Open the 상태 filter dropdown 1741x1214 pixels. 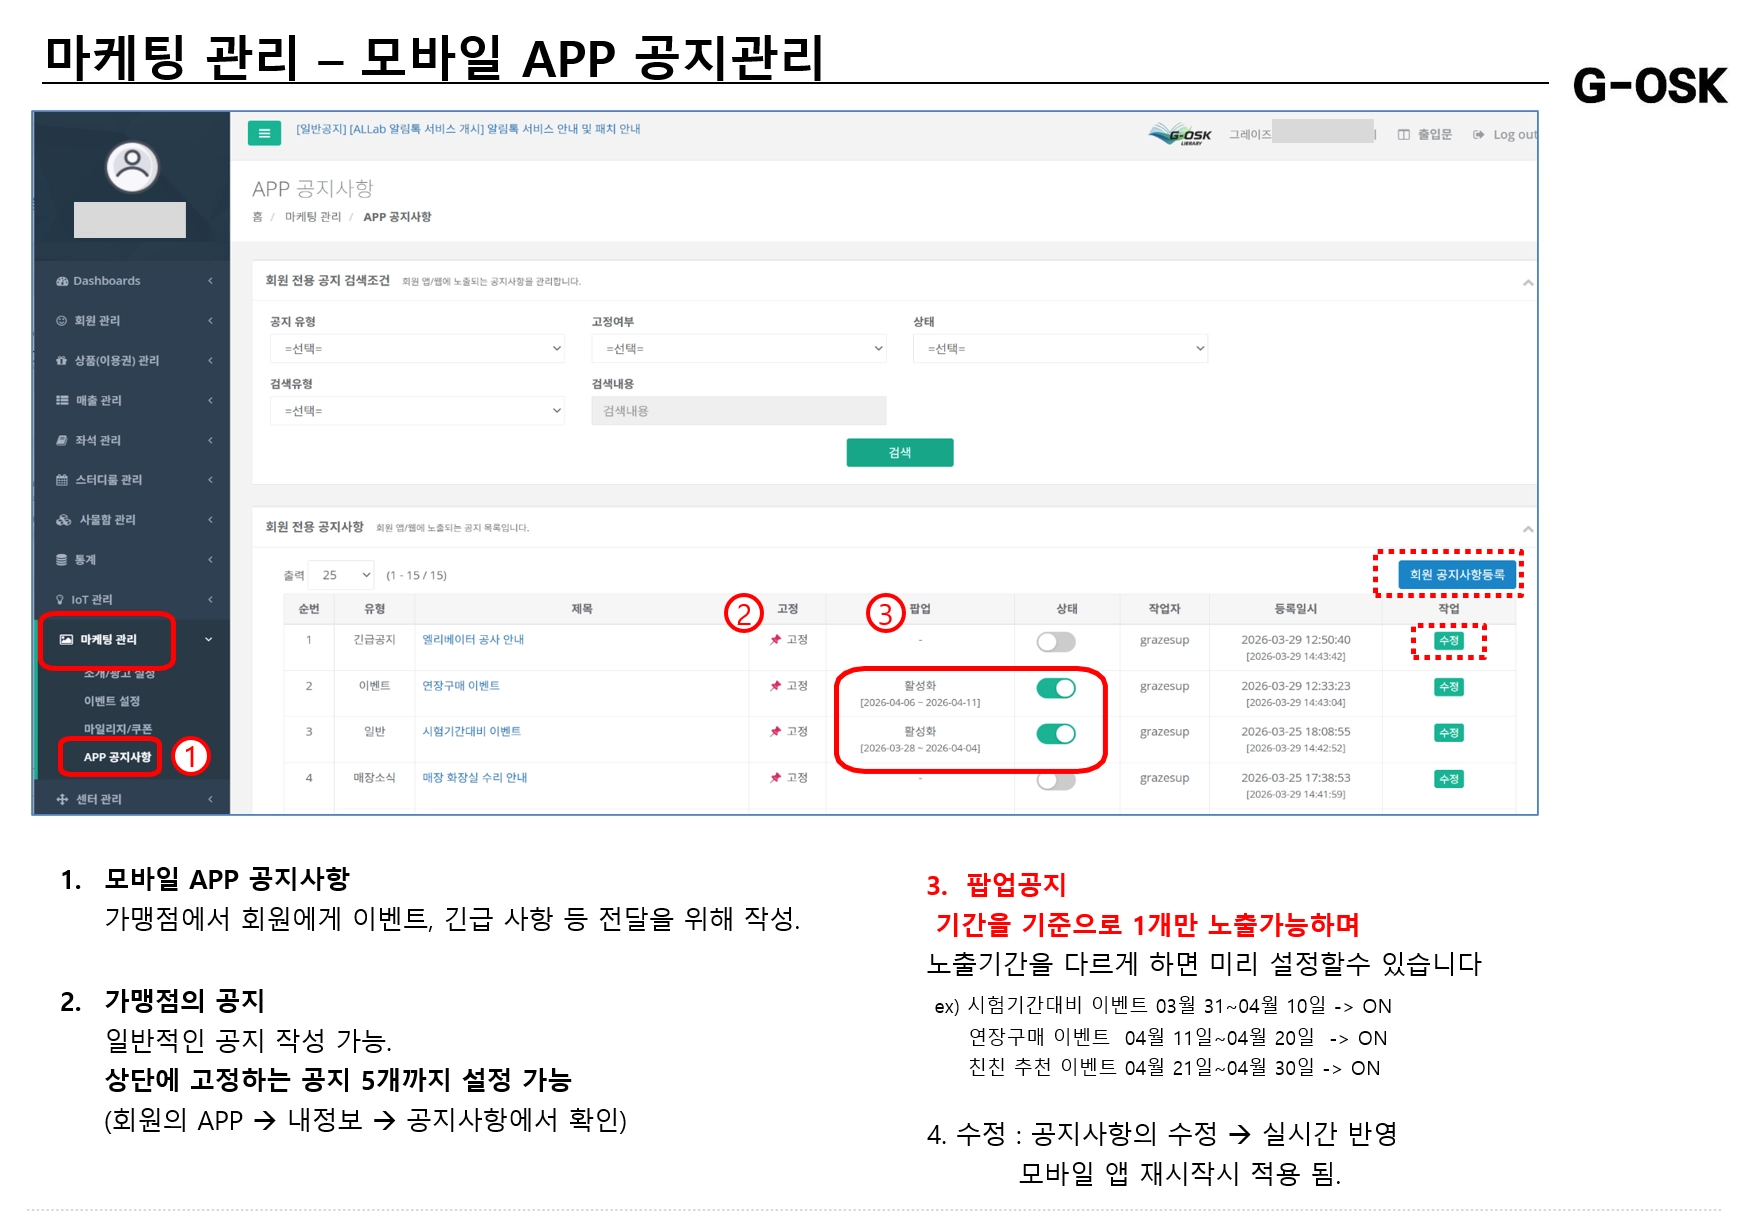tap(1060, 349)
